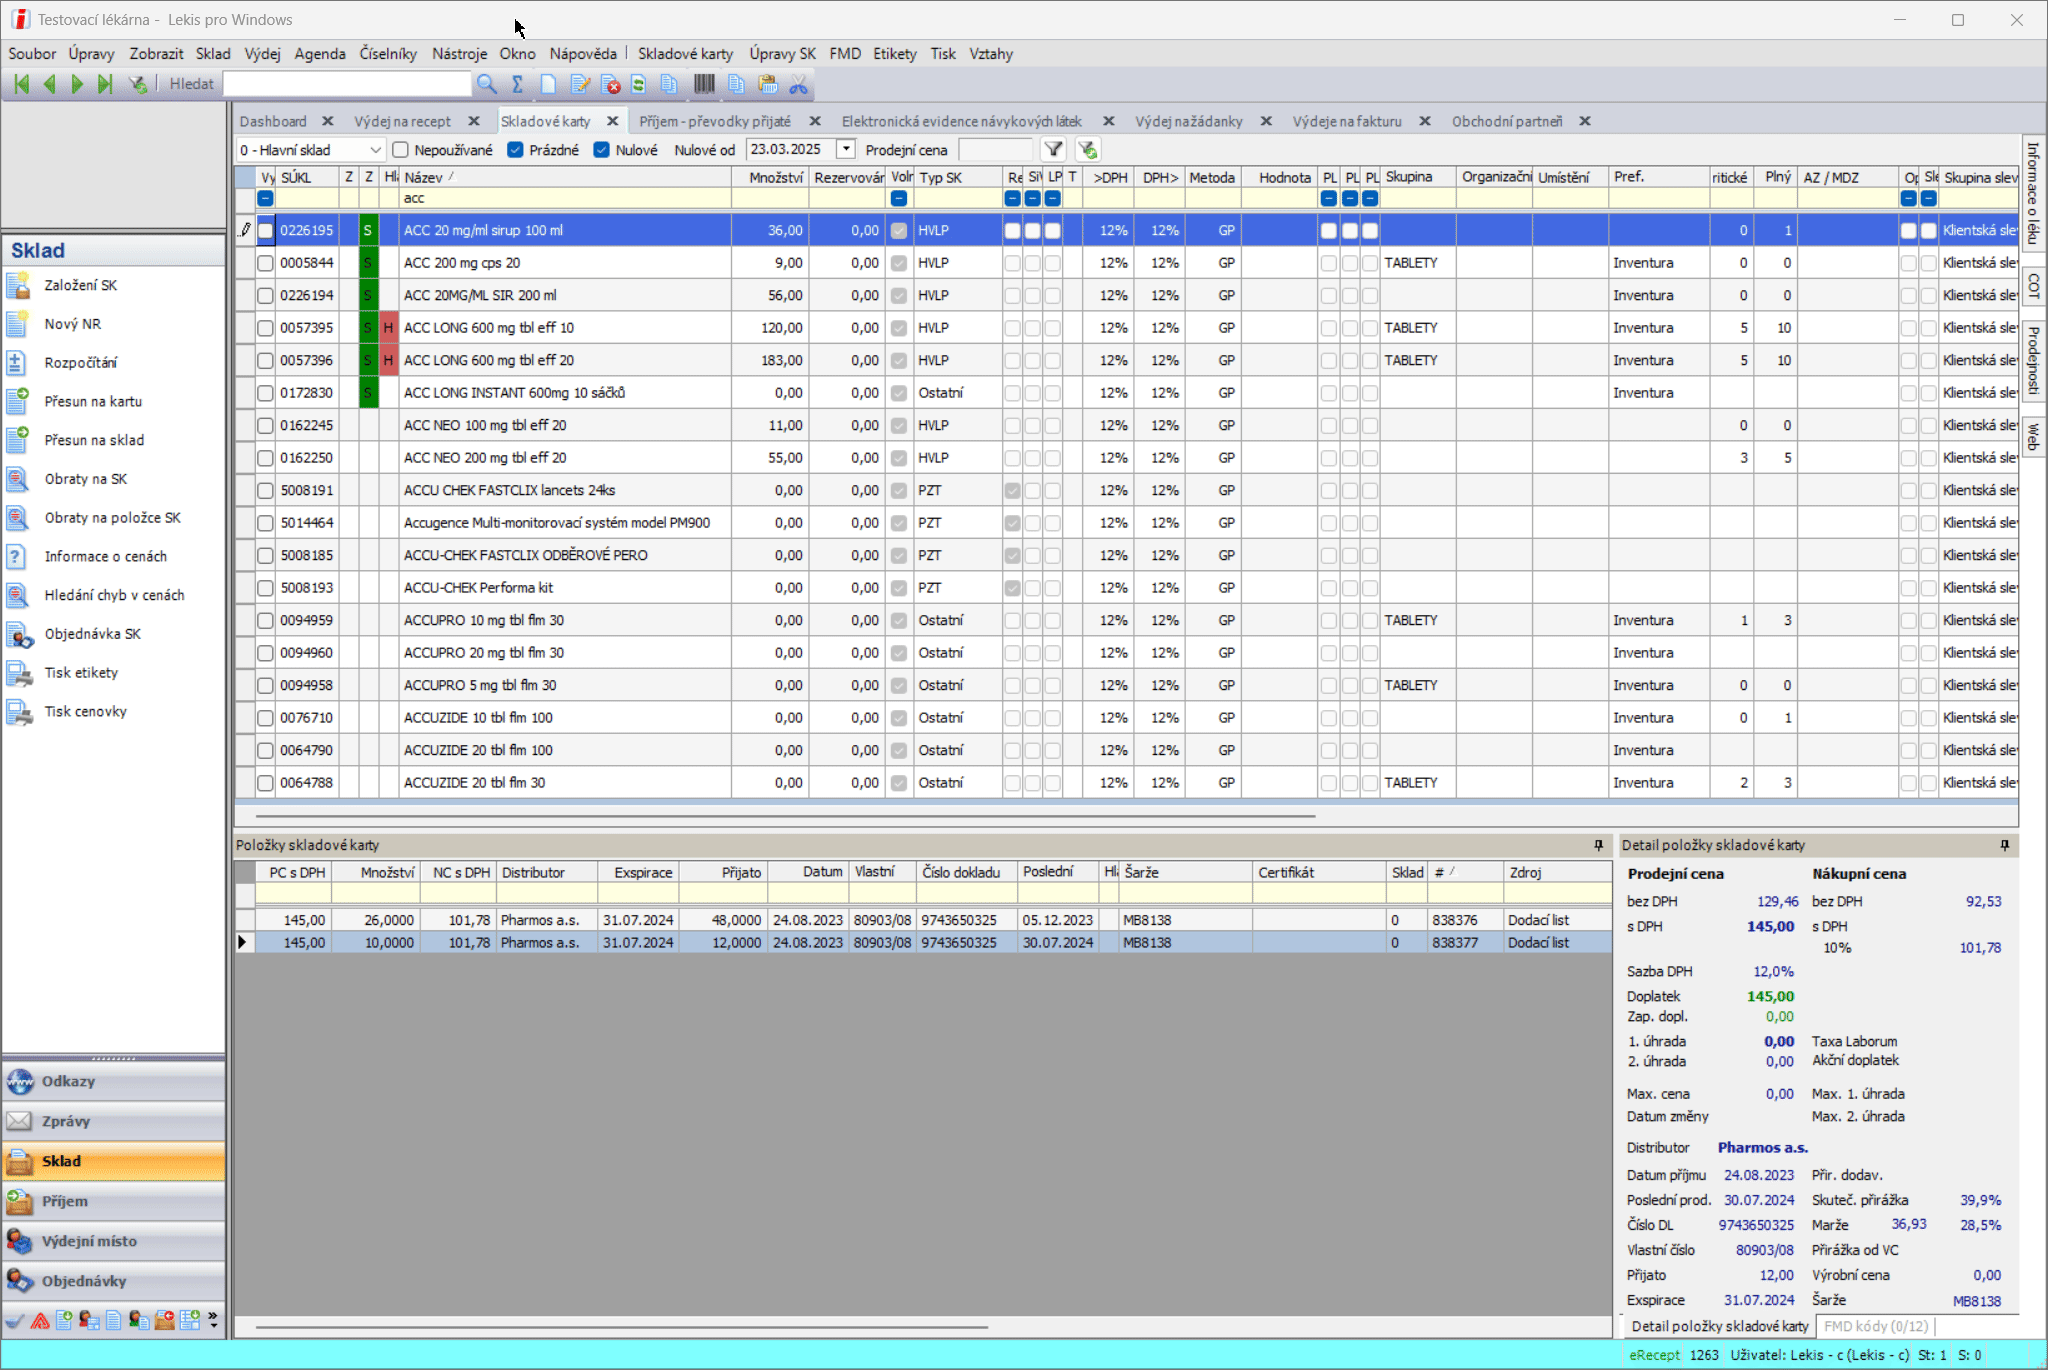This screenshot has width=2048, height=1370.
Task: Open the Hlavní sklad warehouse dropdown
Action: point(375,150)
